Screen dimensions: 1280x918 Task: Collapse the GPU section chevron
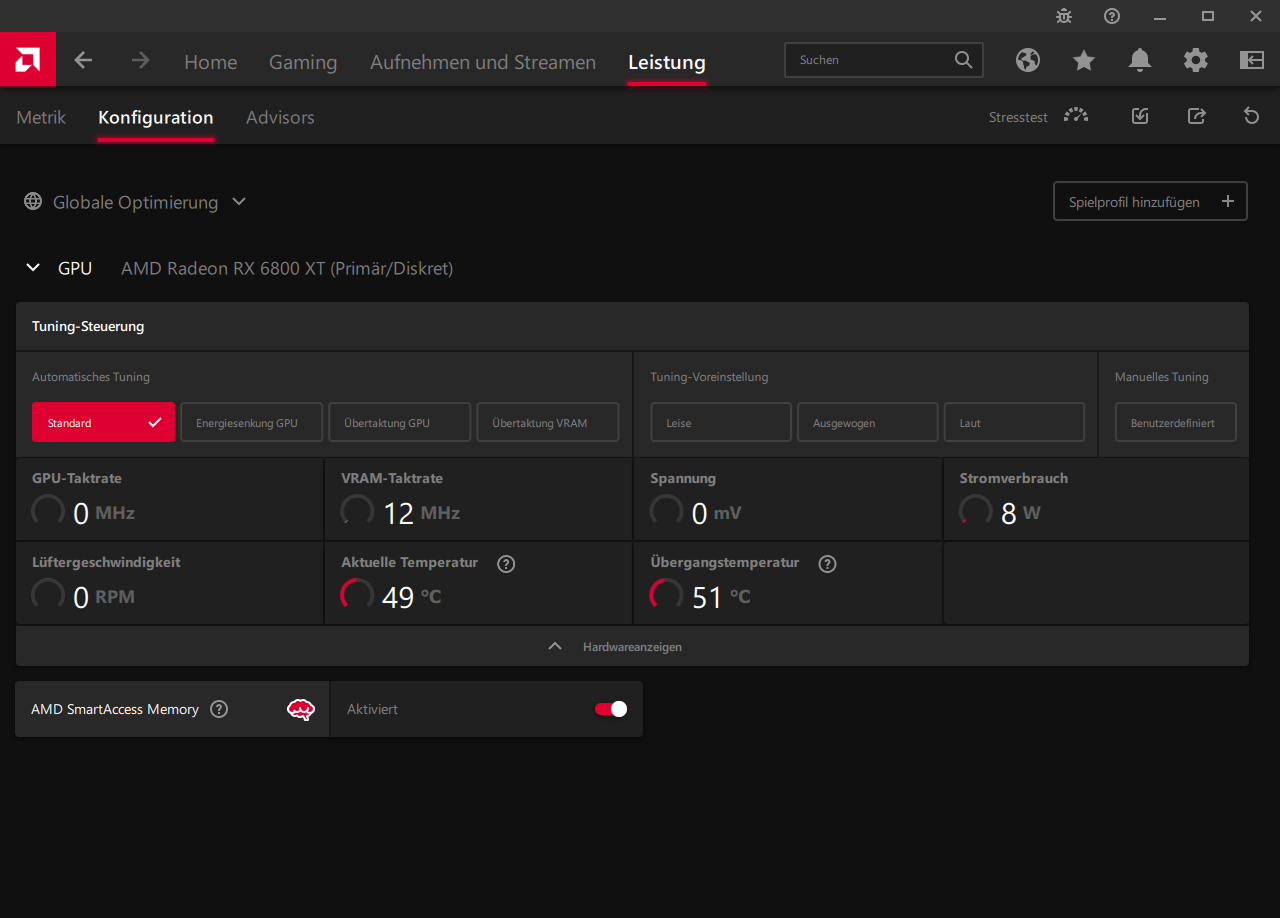[x=33, y=268]
